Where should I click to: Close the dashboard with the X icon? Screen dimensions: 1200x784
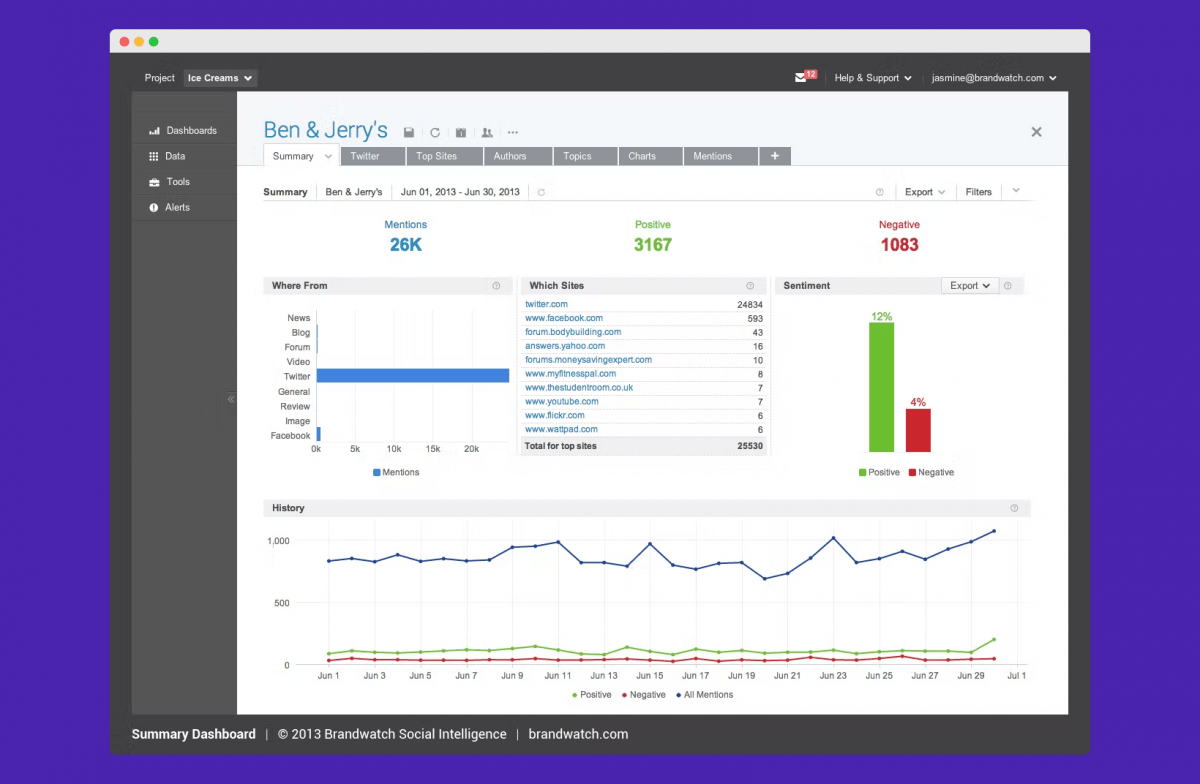[x=1036, y=132]
